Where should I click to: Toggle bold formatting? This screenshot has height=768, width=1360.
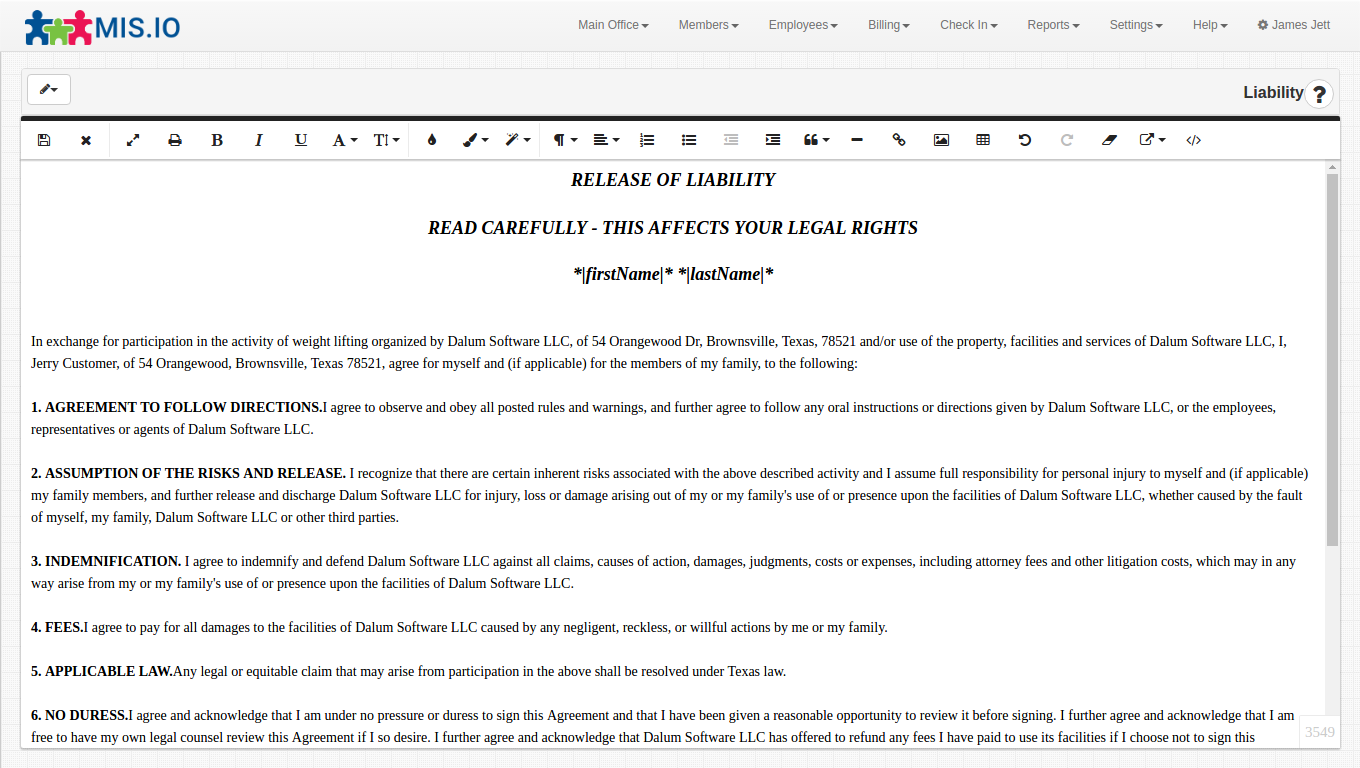point(217,140)
